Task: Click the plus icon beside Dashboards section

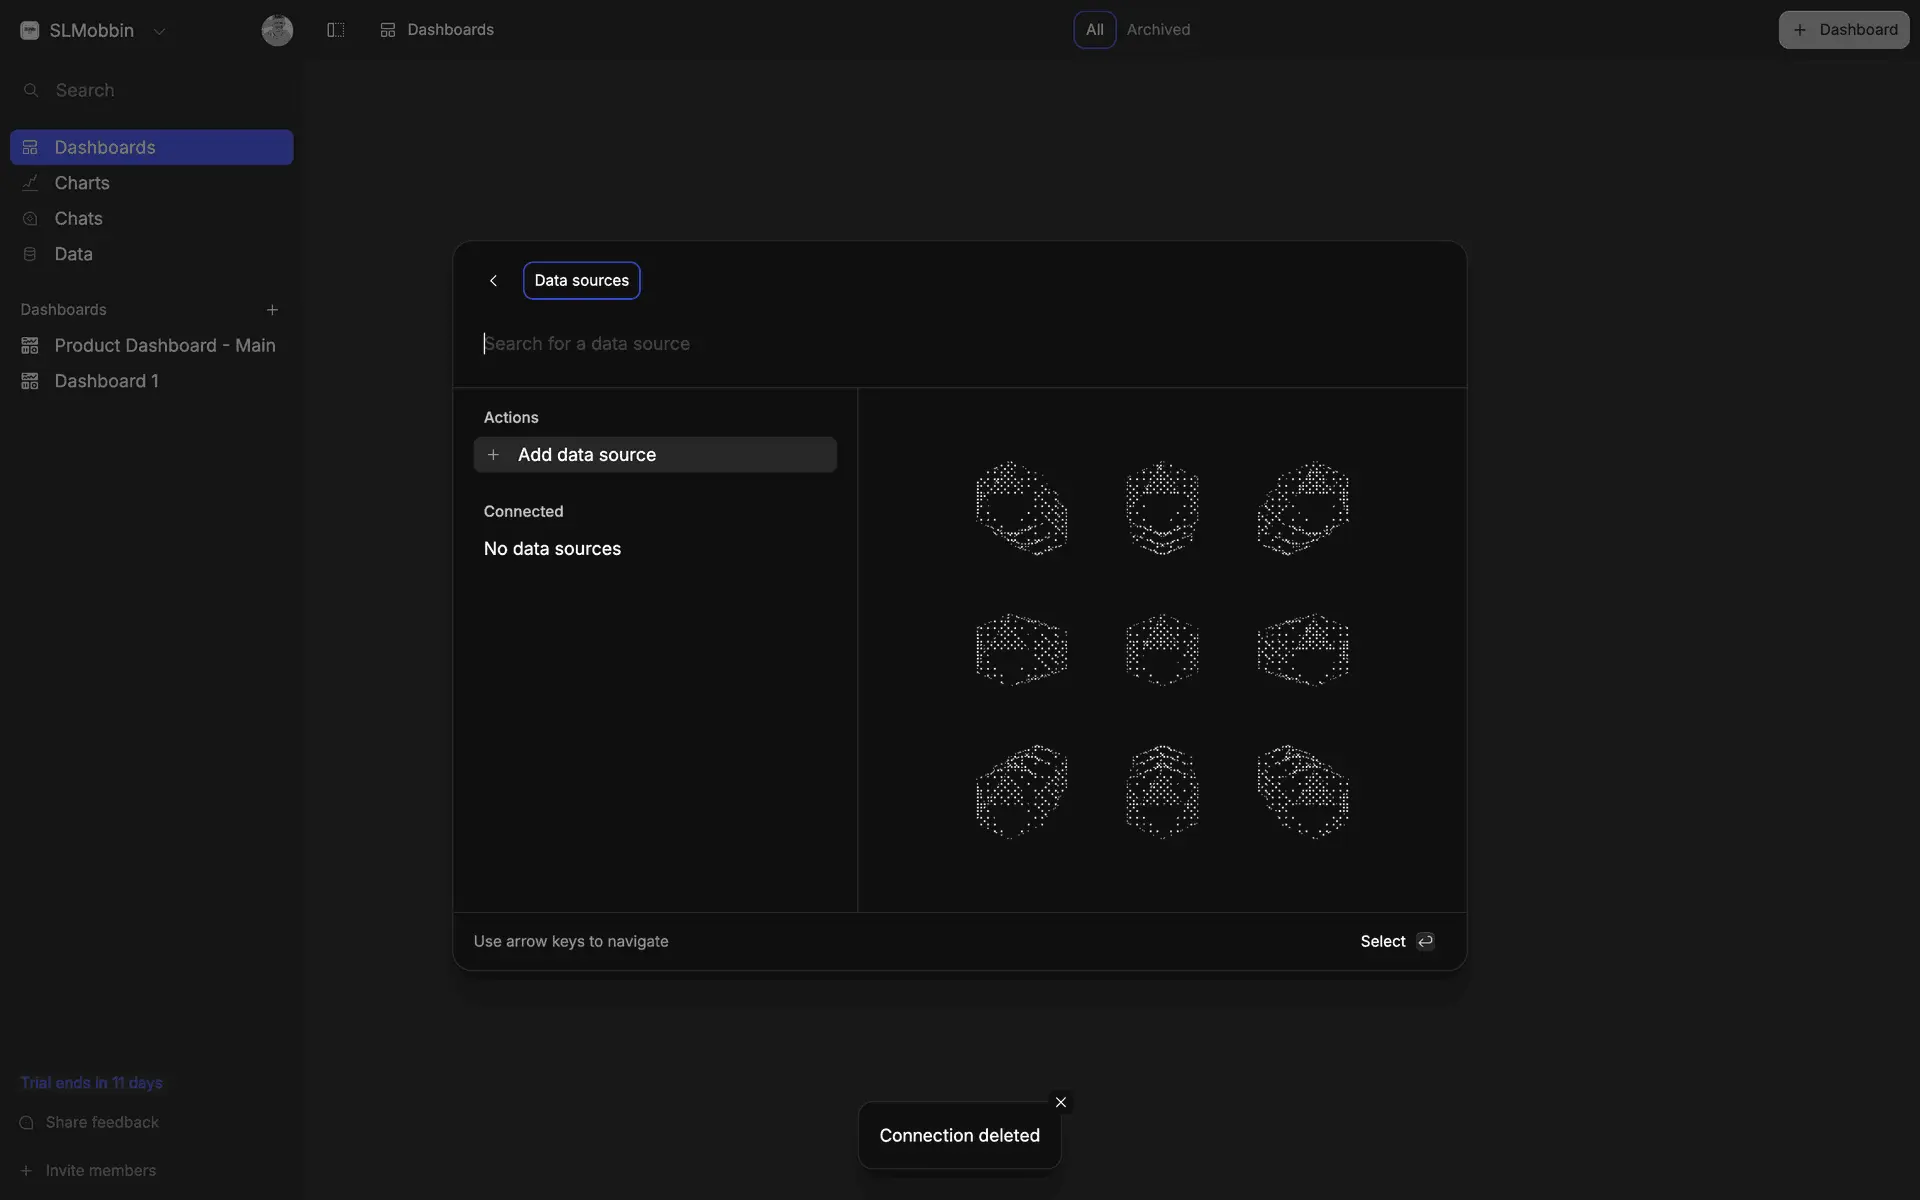Action: (x=272, y=310)
